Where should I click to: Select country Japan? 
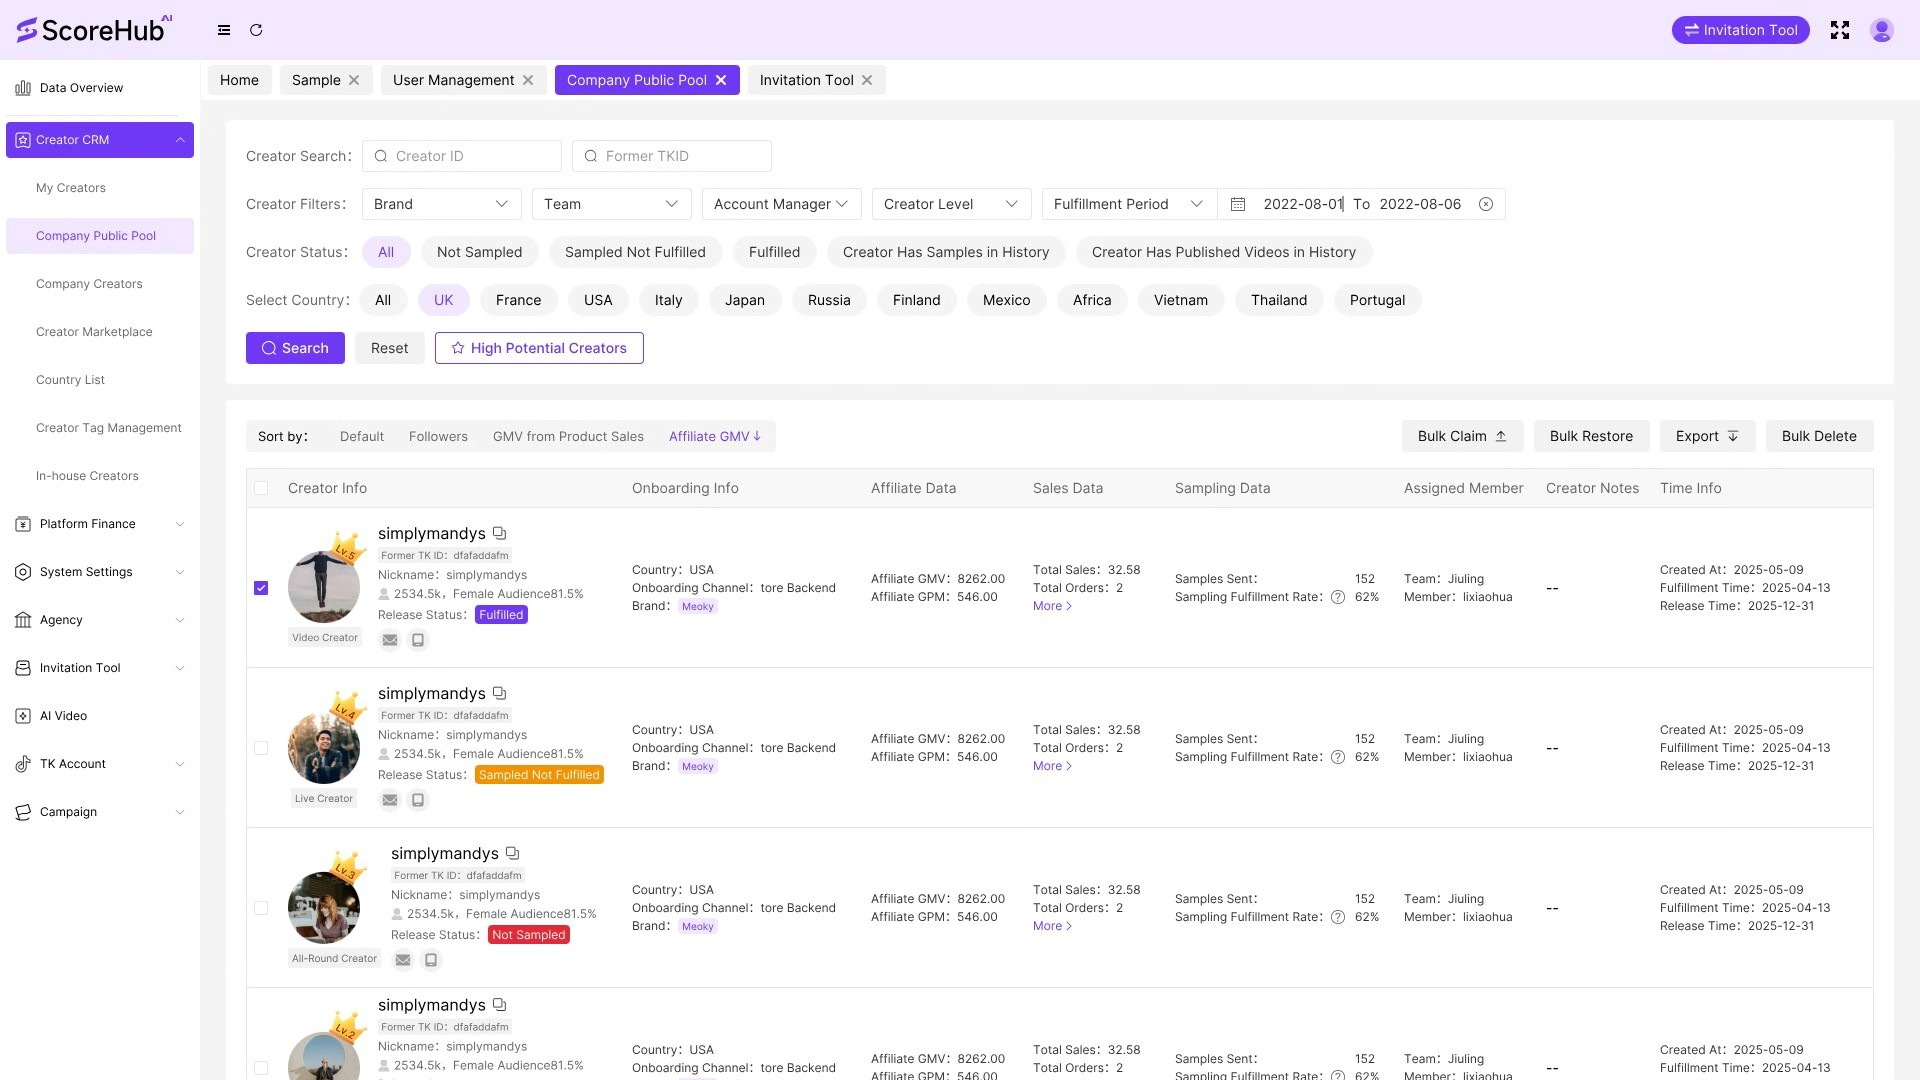point(744,300)
